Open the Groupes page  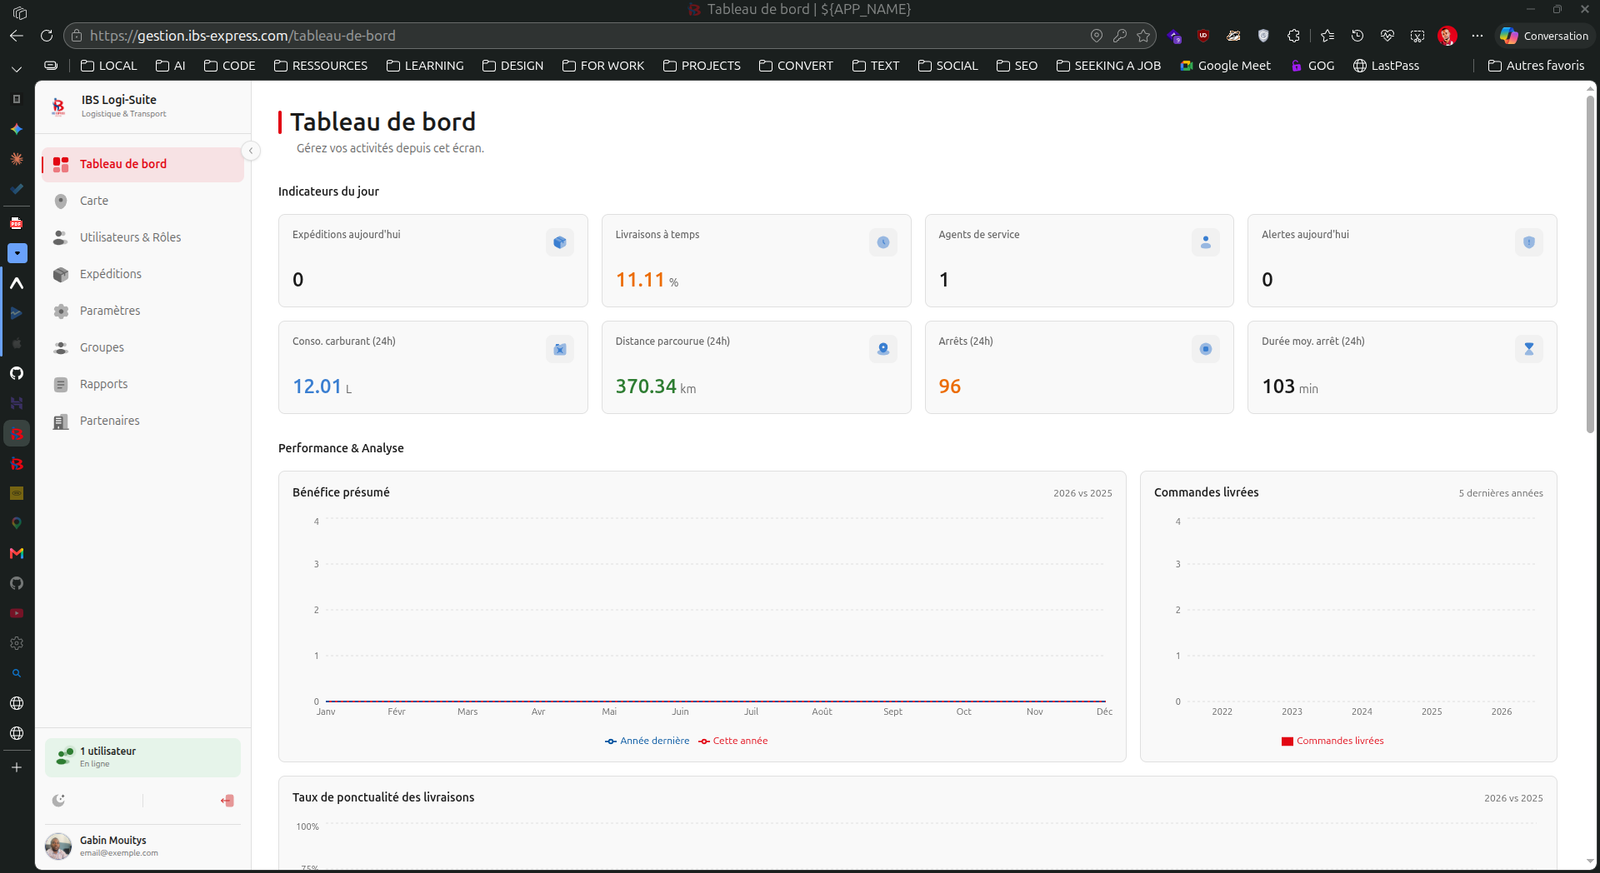click(x=143, y=348)
